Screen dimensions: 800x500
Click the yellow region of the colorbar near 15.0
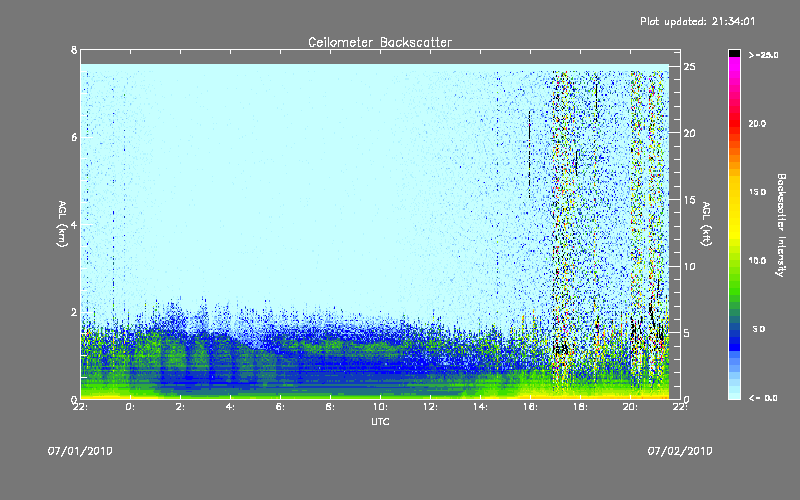(x=734, y=193)
